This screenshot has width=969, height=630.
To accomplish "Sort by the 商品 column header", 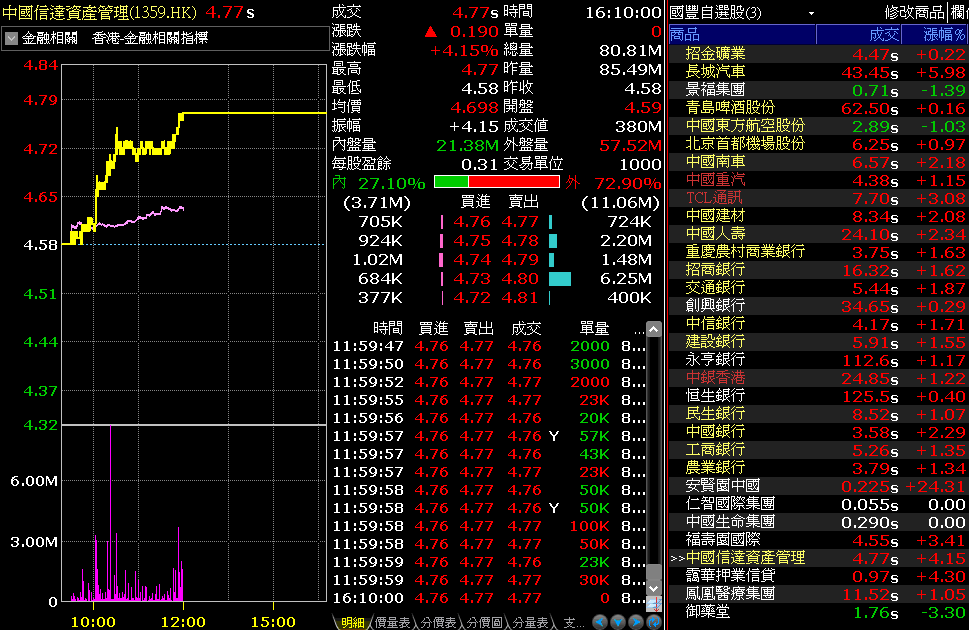I will pyautogui.click(x=742, y=34).
